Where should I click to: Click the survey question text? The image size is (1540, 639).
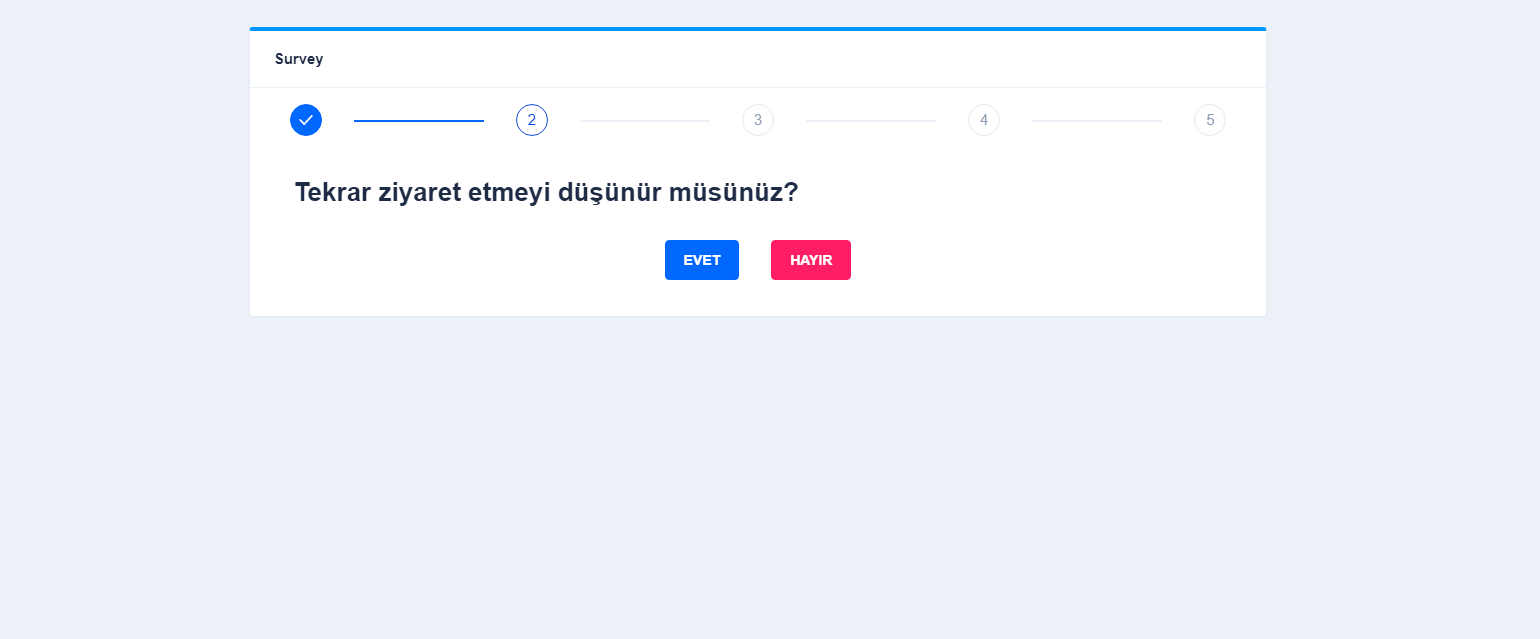(x=546, y=191)
